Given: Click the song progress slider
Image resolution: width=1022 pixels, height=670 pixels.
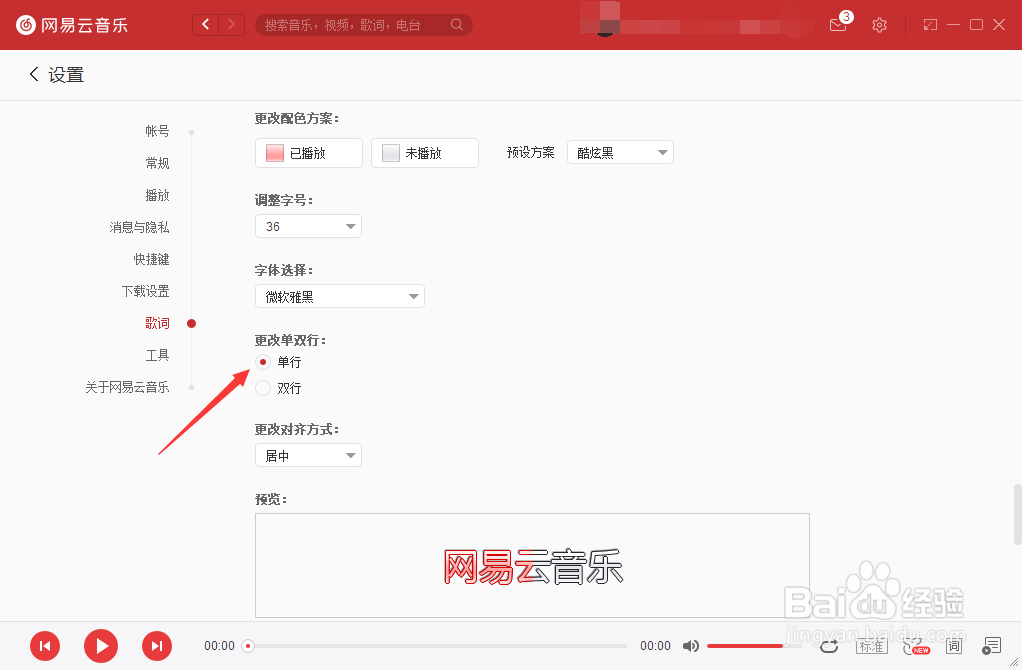Looking at the screenshot, I should (440, 646).
